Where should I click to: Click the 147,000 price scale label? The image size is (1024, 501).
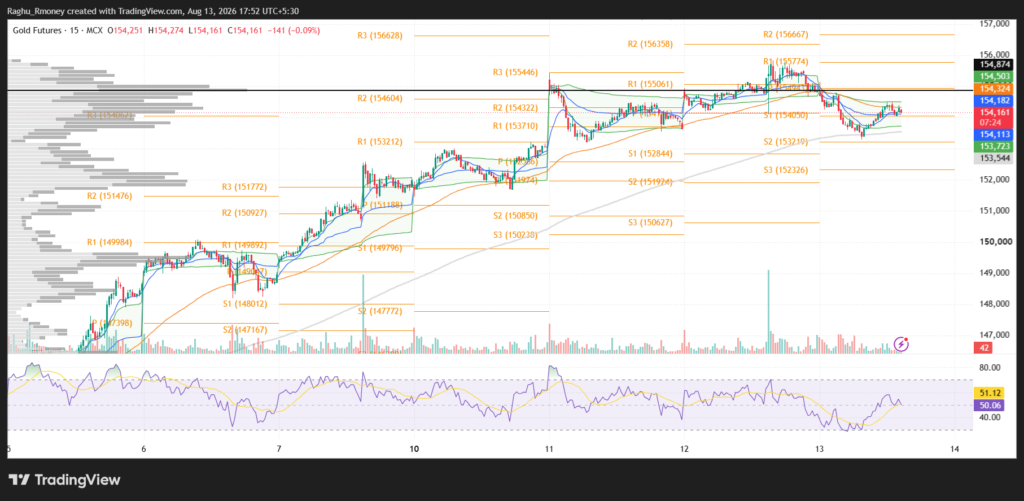pyautogui.click(x=995, y=333)
